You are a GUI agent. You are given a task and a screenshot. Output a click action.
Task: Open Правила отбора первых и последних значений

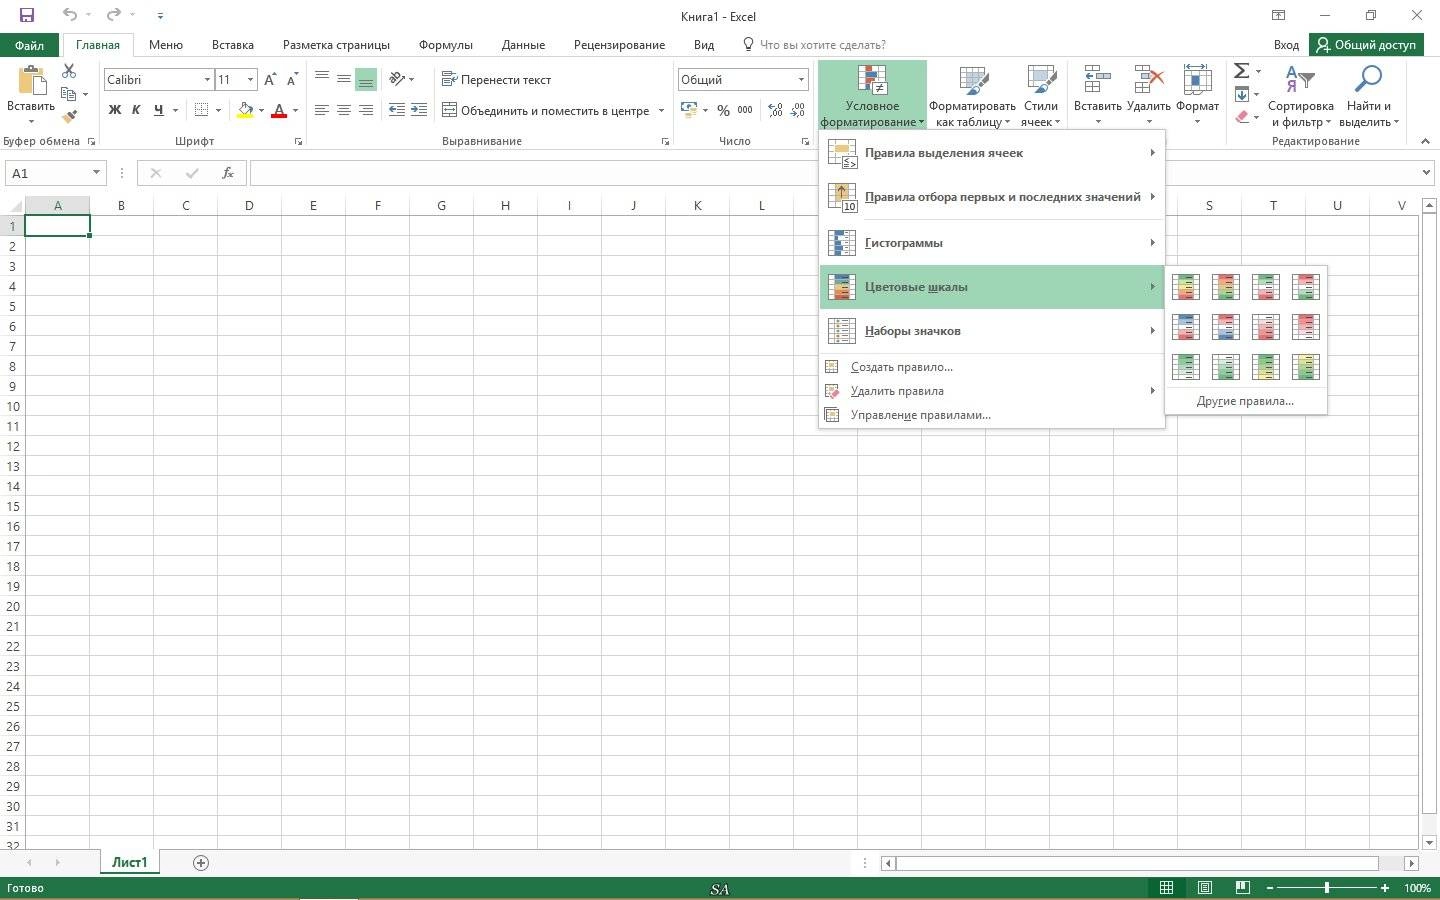tap(991, 197)
